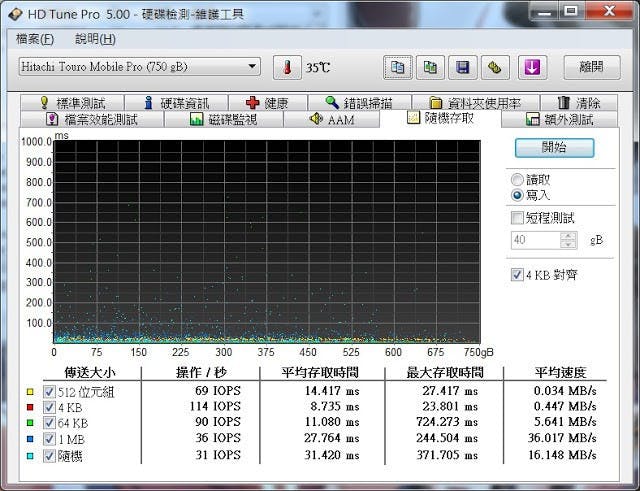Uncheck the 隨機 checkbox
Image resolution: width=640 pixels, height=491 pixels.
tap(49, 455)
